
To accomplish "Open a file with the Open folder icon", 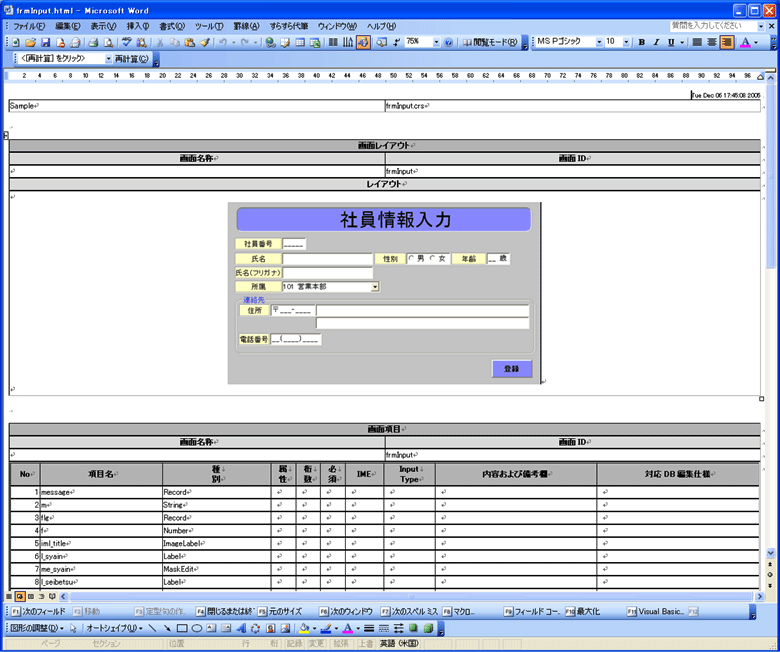I will click(30, 43).
